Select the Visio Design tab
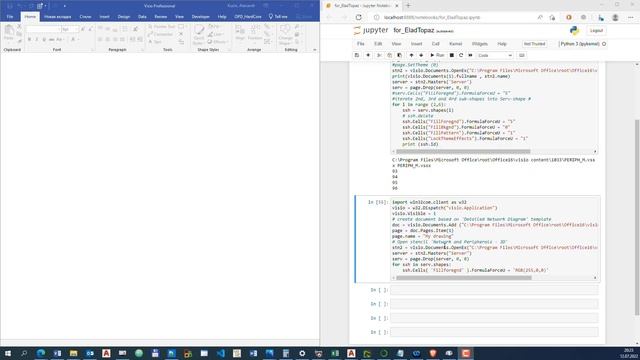This screenshot has height=360, width=640. click(x=124, y=17)
